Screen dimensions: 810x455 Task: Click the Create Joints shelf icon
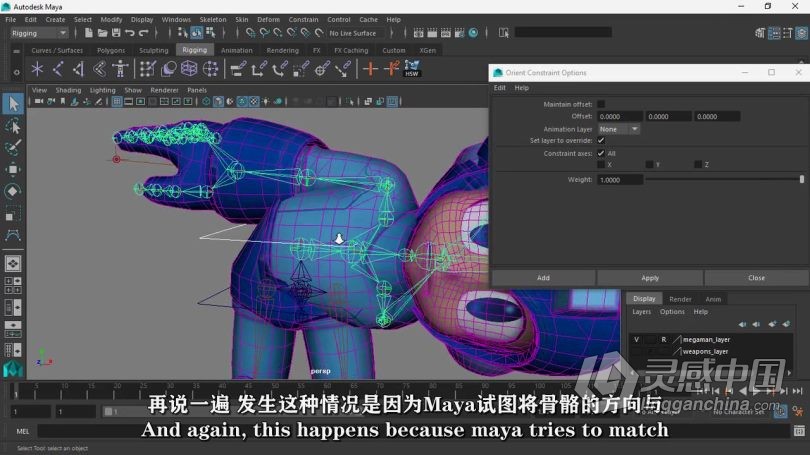click(x=58, y=69)
